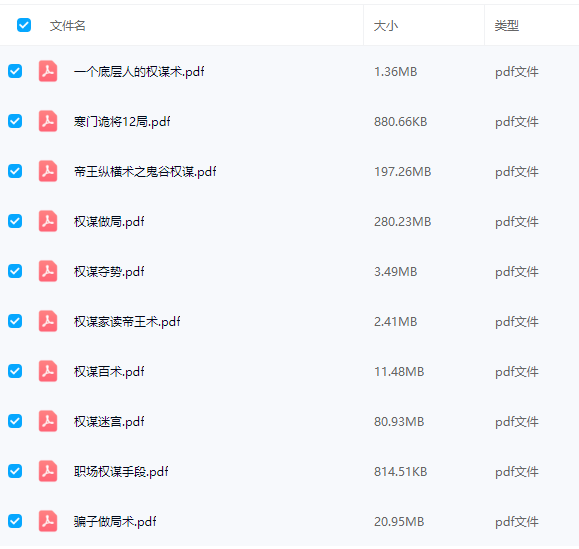Click size value 2.41MB
Image resolution: width=579 pixels, height=549 pixels.
tap(395, 322)
